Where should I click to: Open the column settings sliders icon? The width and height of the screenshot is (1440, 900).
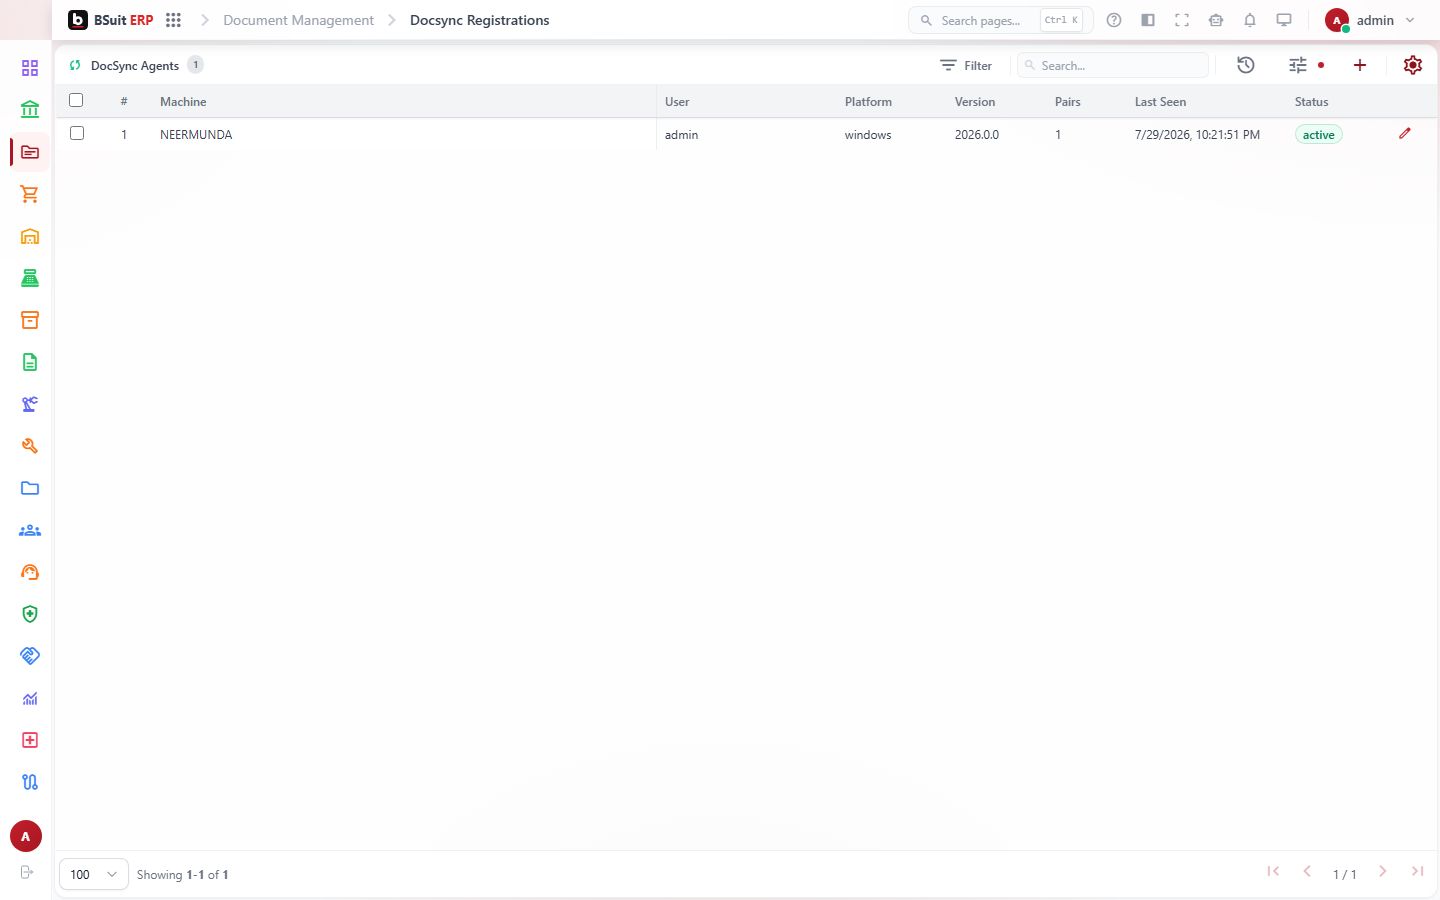(x=1298, y=65)
